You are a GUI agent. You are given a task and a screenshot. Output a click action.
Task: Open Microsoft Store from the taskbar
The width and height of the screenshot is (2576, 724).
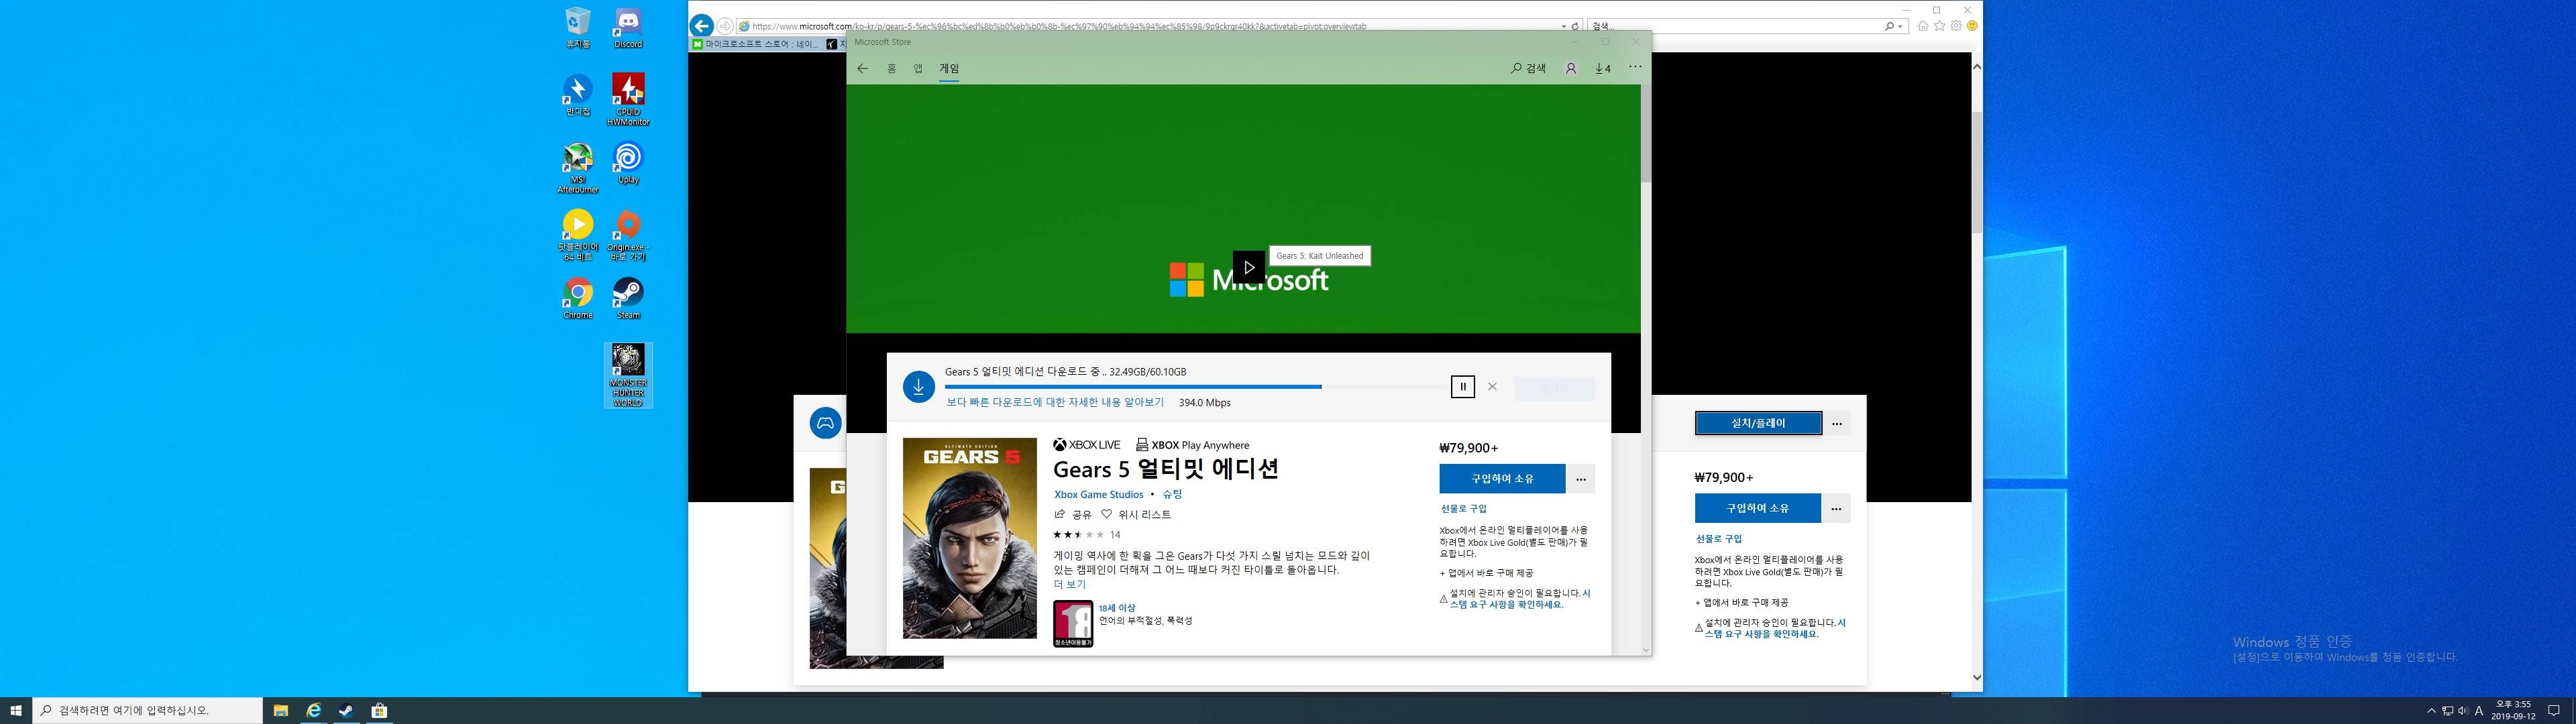[379, 710]
